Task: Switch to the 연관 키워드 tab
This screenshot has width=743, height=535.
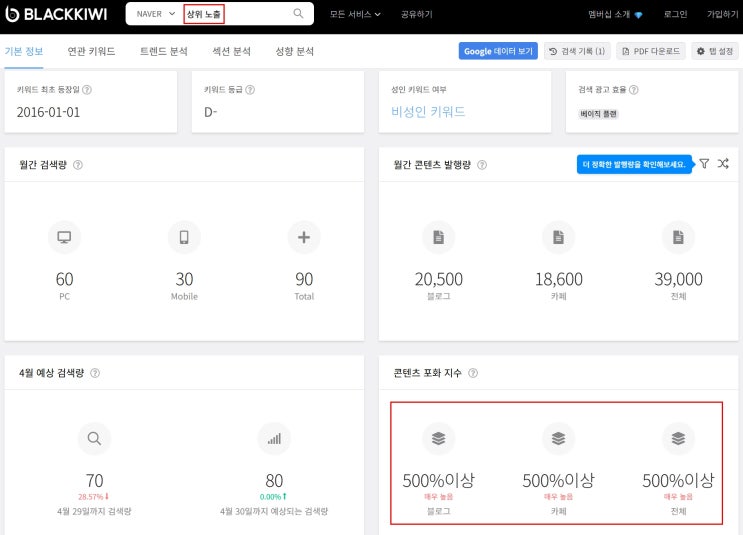Action: pyautogui.click(x=91, y=51)
